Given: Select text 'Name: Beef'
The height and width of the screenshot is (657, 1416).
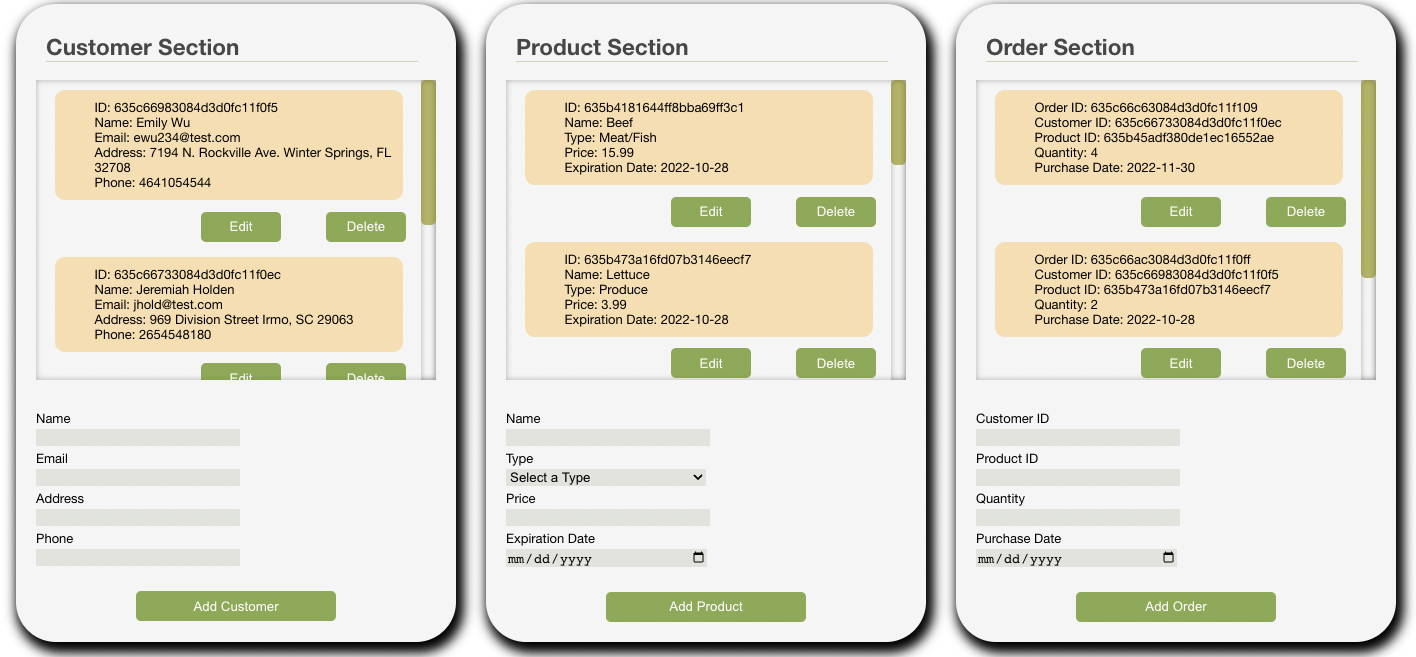Looking at the screenshot, I should click(599, 122).
